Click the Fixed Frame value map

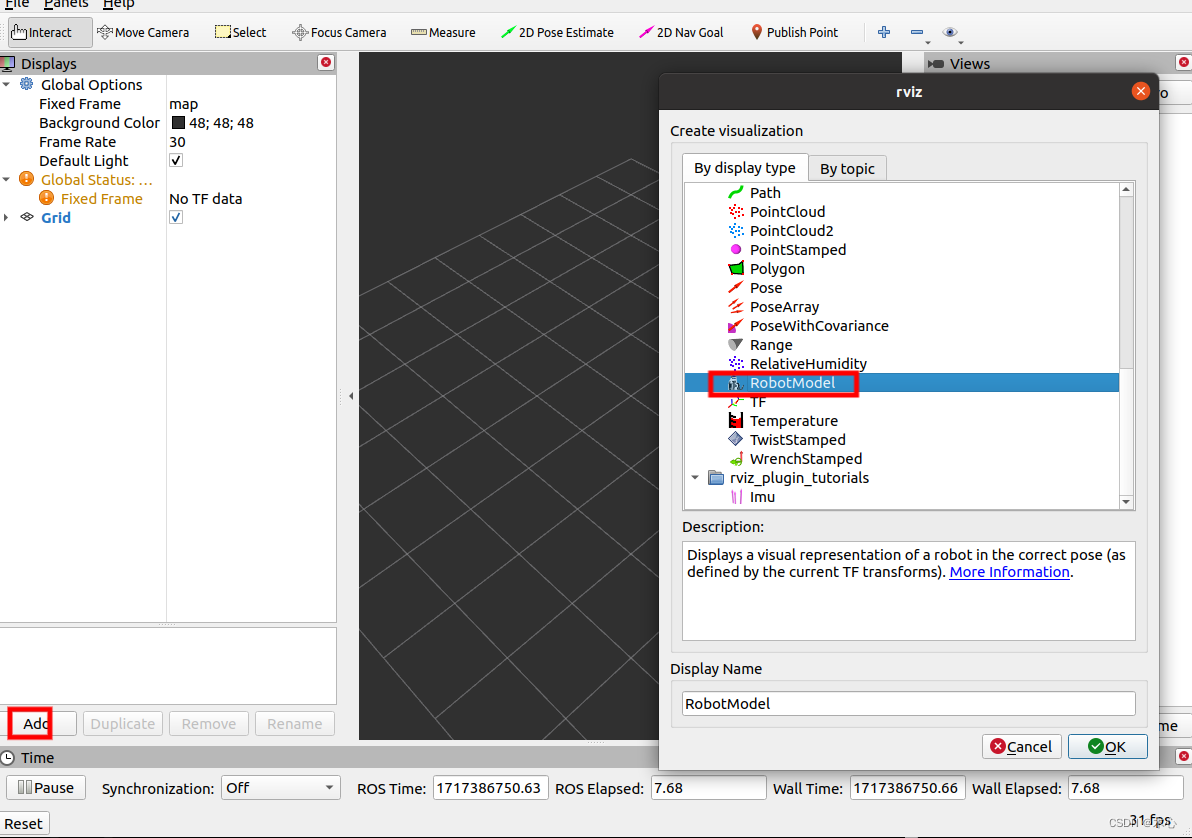point(183,103)
